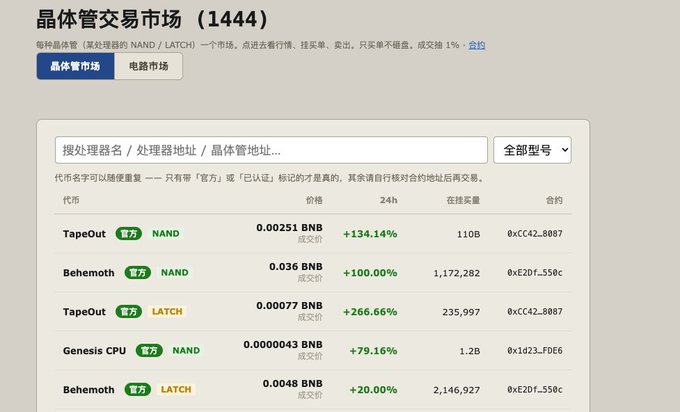Click the 1,172,282 order volume

[x=457, y=273]
